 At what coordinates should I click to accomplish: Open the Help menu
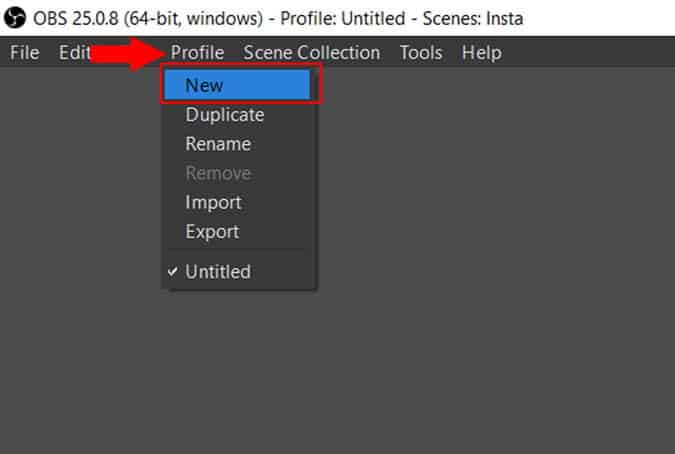pyautogui.click(x=481, y=53)
